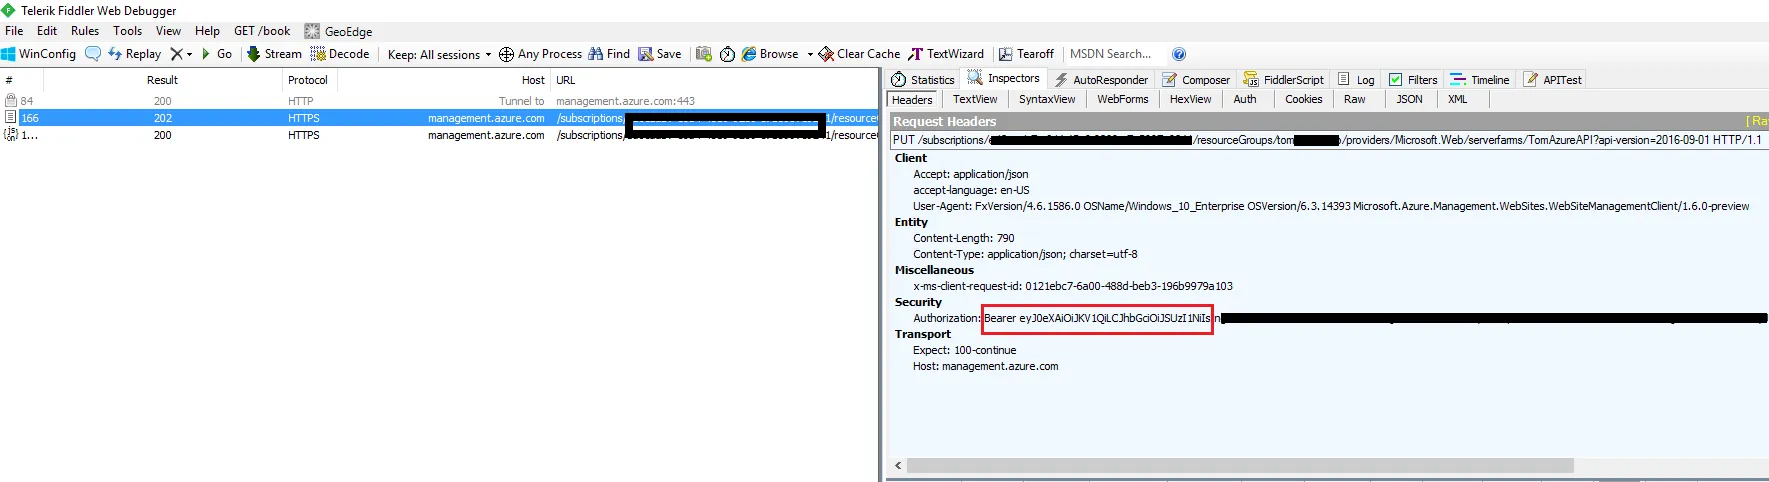Select the Cookies inspector tab
The image size is (1769, 482).
pyautogui.click(x=1303, y=99)
